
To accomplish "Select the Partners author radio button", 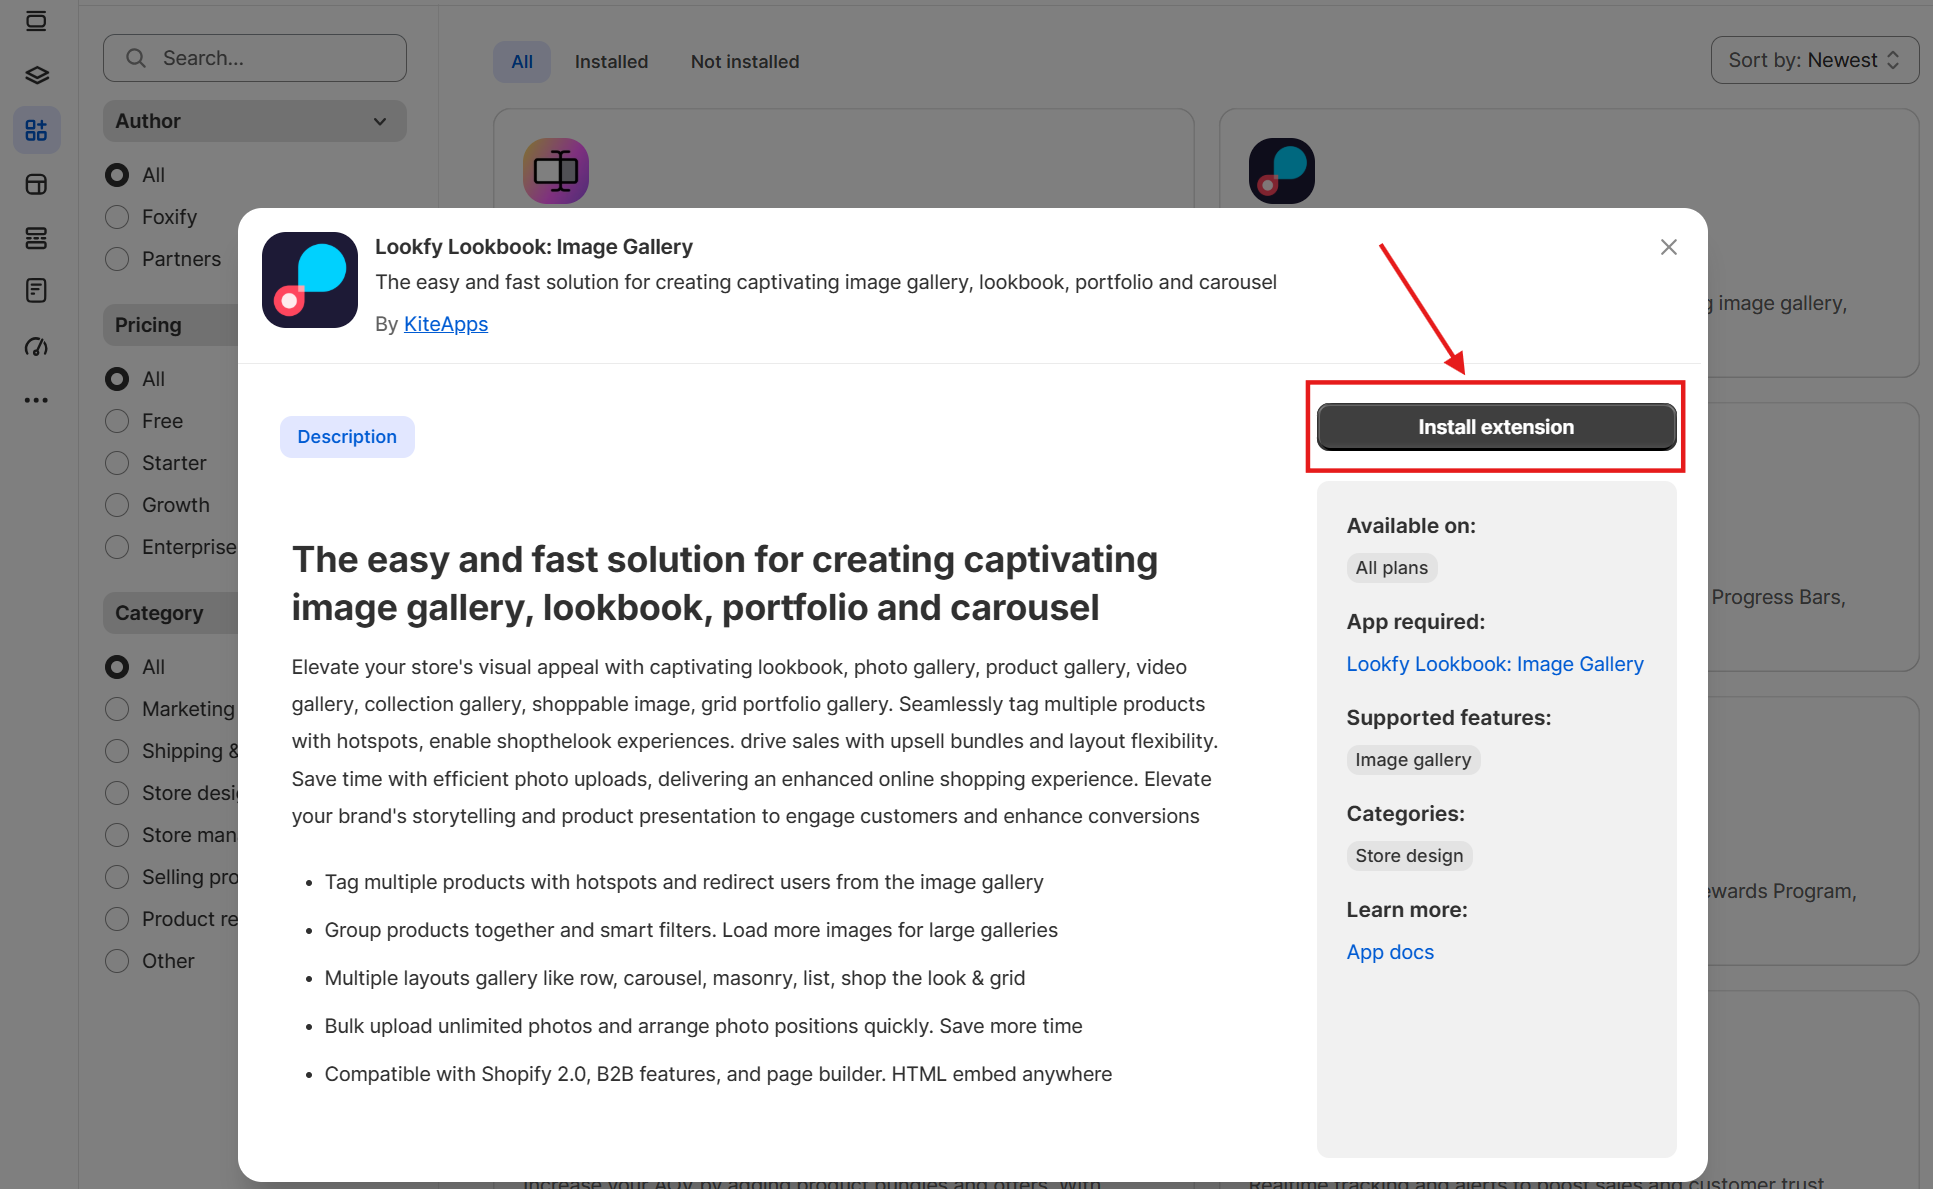I will click(x=117, y=259).
